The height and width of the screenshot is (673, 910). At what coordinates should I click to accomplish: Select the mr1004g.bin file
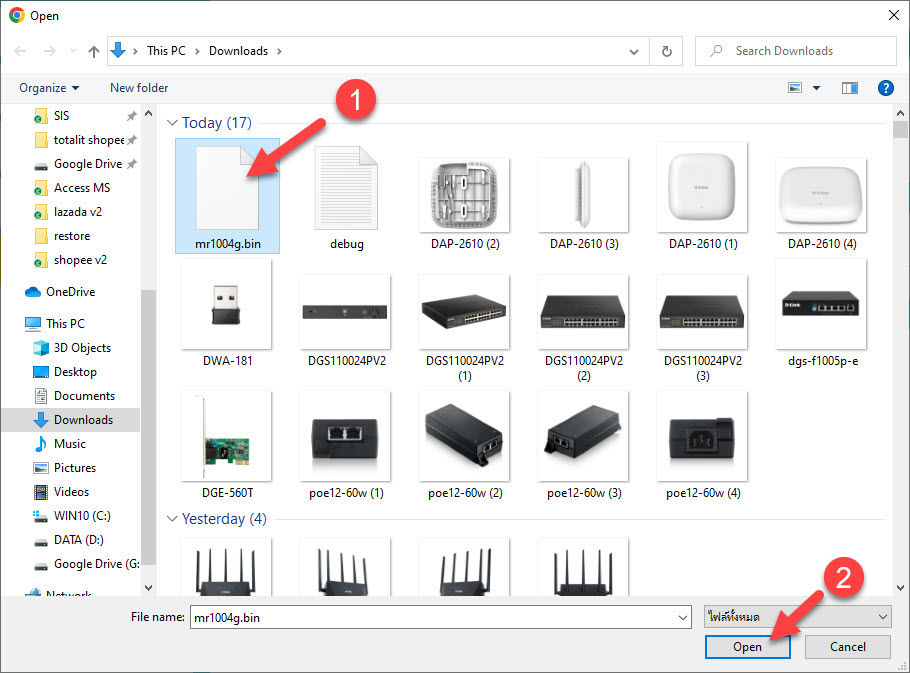(228, 196)
